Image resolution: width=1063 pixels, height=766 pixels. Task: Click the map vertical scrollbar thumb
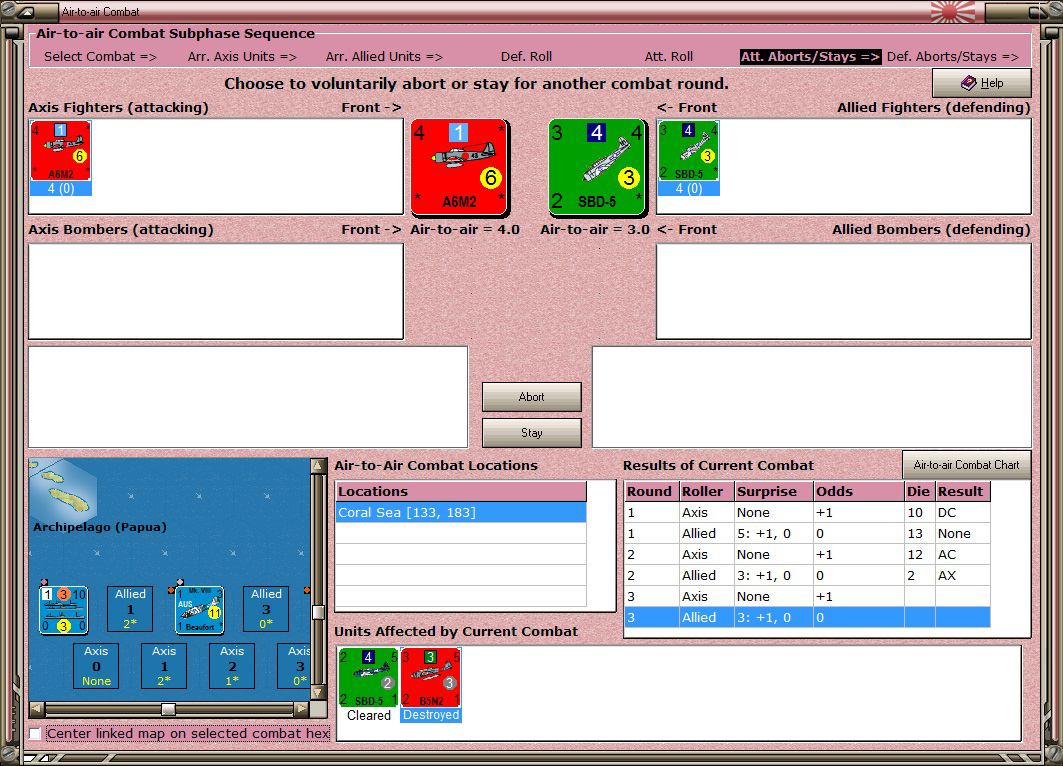317,612
